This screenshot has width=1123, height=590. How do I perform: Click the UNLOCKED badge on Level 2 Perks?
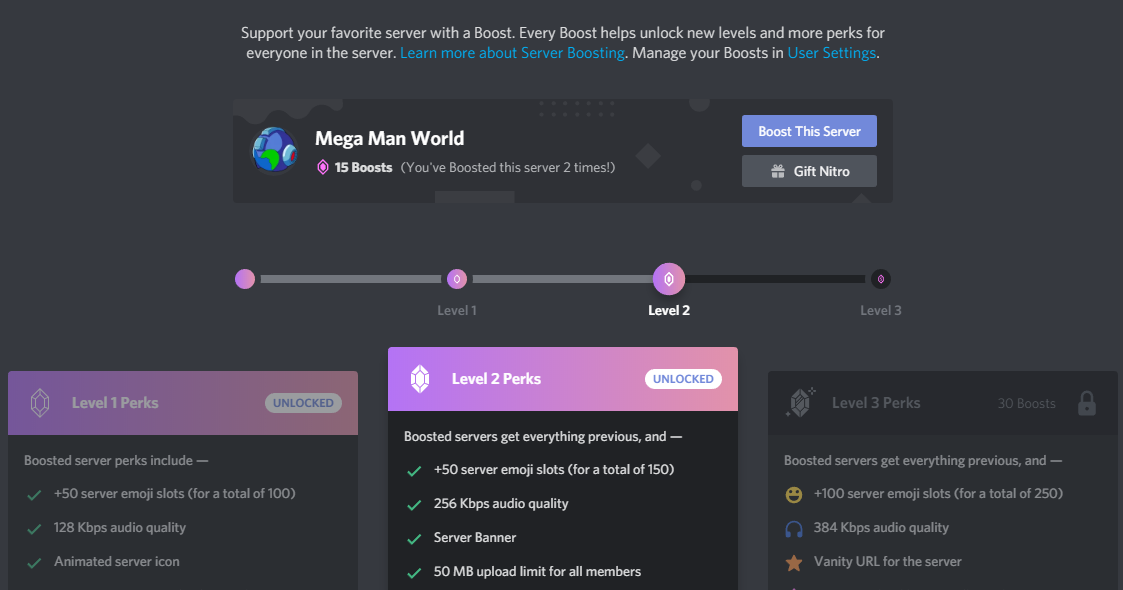683,379
